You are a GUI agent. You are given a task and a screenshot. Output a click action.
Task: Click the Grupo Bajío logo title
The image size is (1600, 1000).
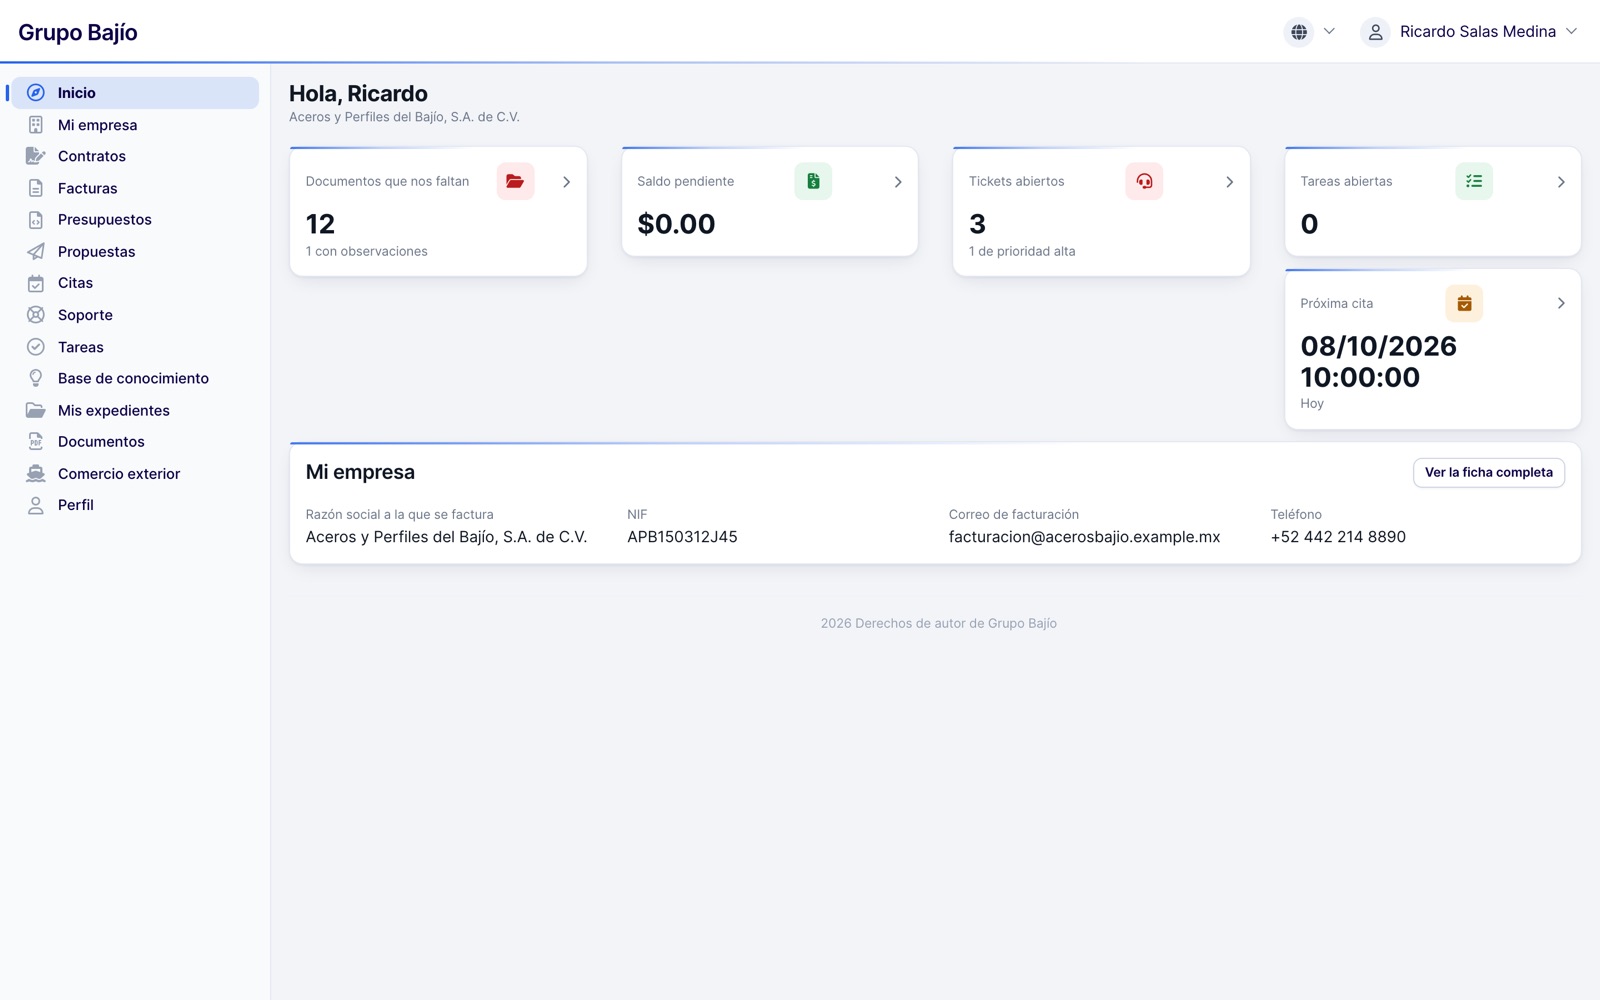click(x=78, y=32)
